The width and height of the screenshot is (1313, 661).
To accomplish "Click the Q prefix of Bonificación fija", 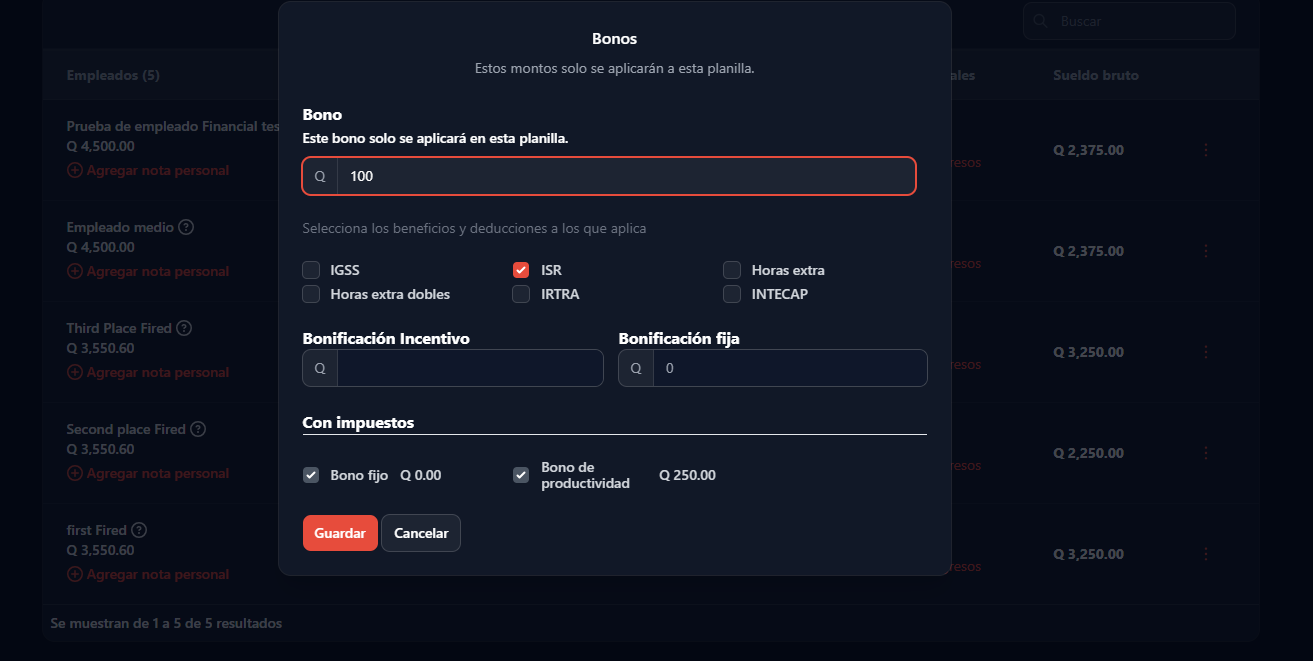I will click(x=636, y=368).
